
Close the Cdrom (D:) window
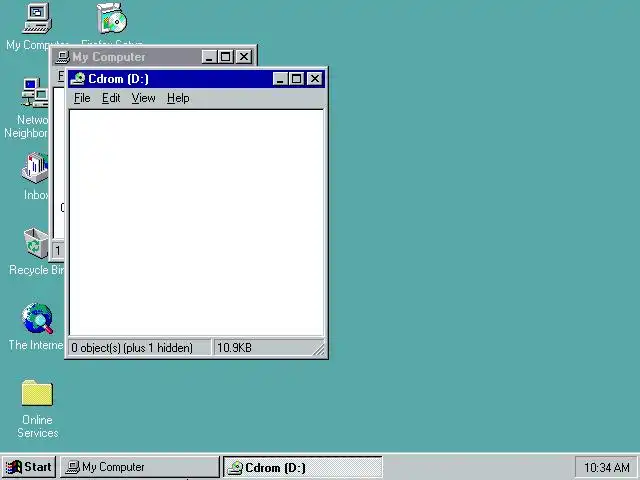315,79
